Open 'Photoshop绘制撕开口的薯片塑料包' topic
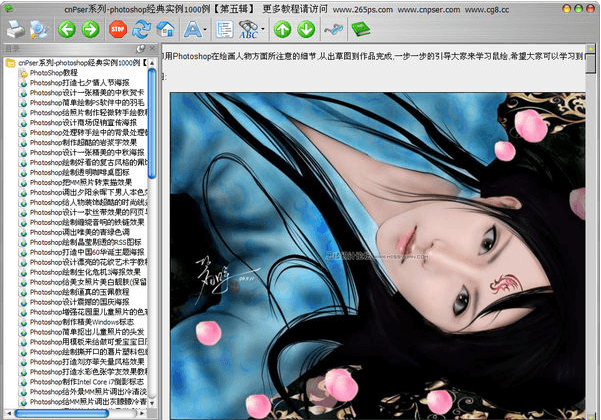The height and width of the screenshot is (420, 601). [89, 352]
